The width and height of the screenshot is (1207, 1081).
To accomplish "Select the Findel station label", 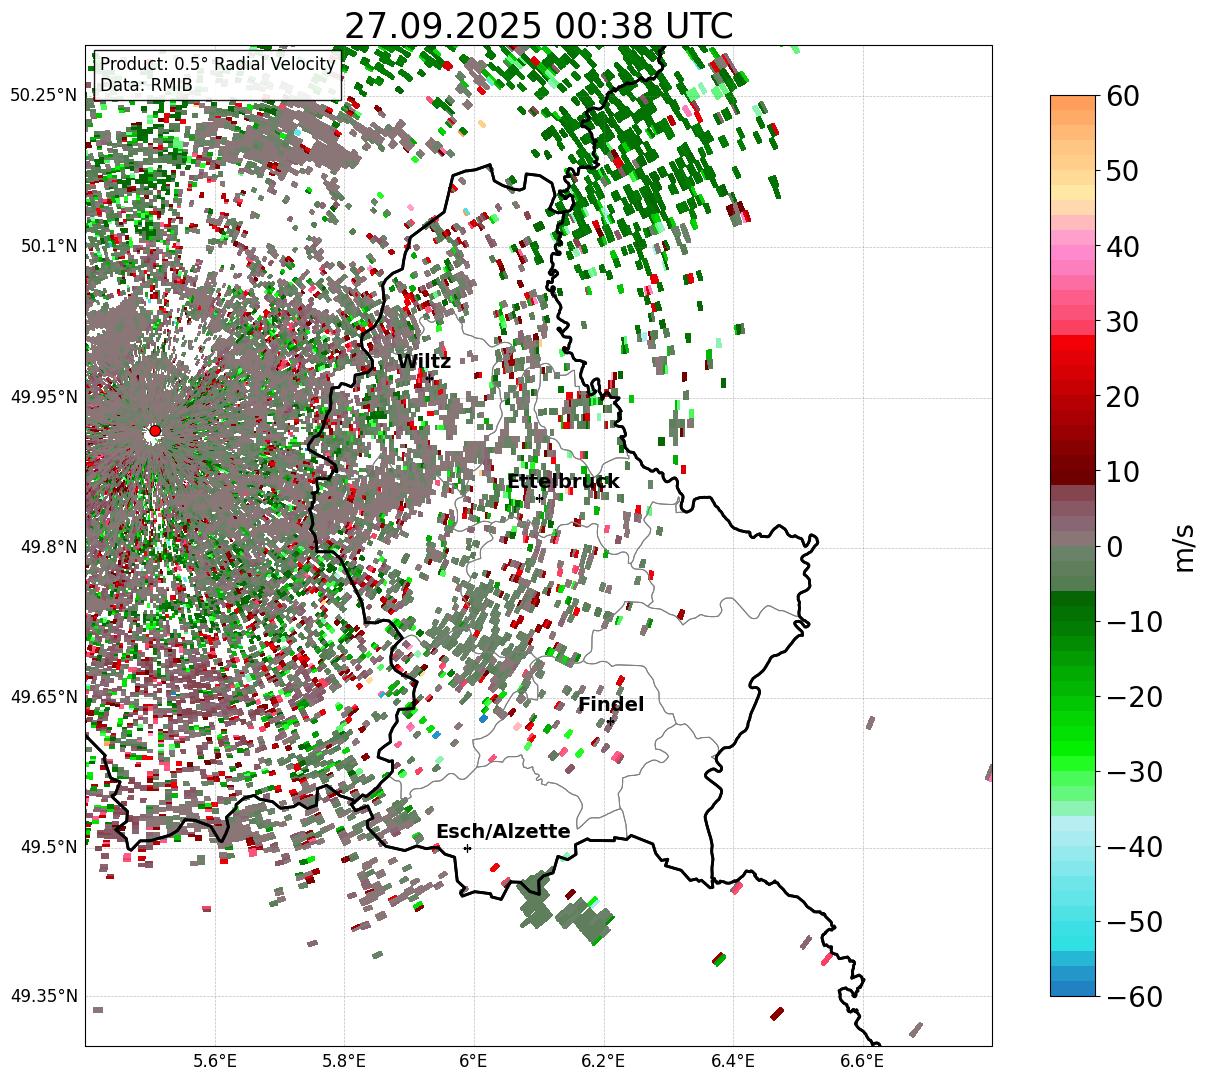I will click(x=611, y=705).
